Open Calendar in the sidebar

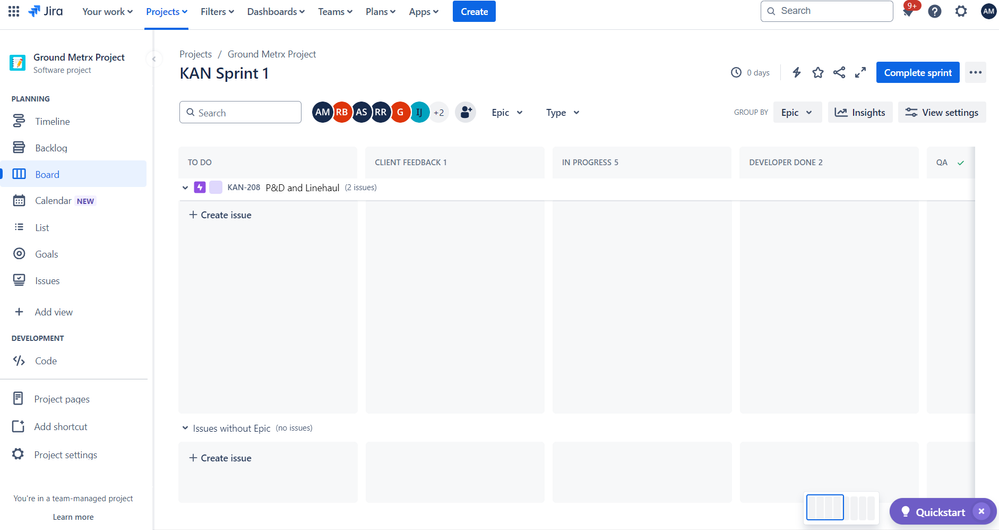tap(73, 201)
